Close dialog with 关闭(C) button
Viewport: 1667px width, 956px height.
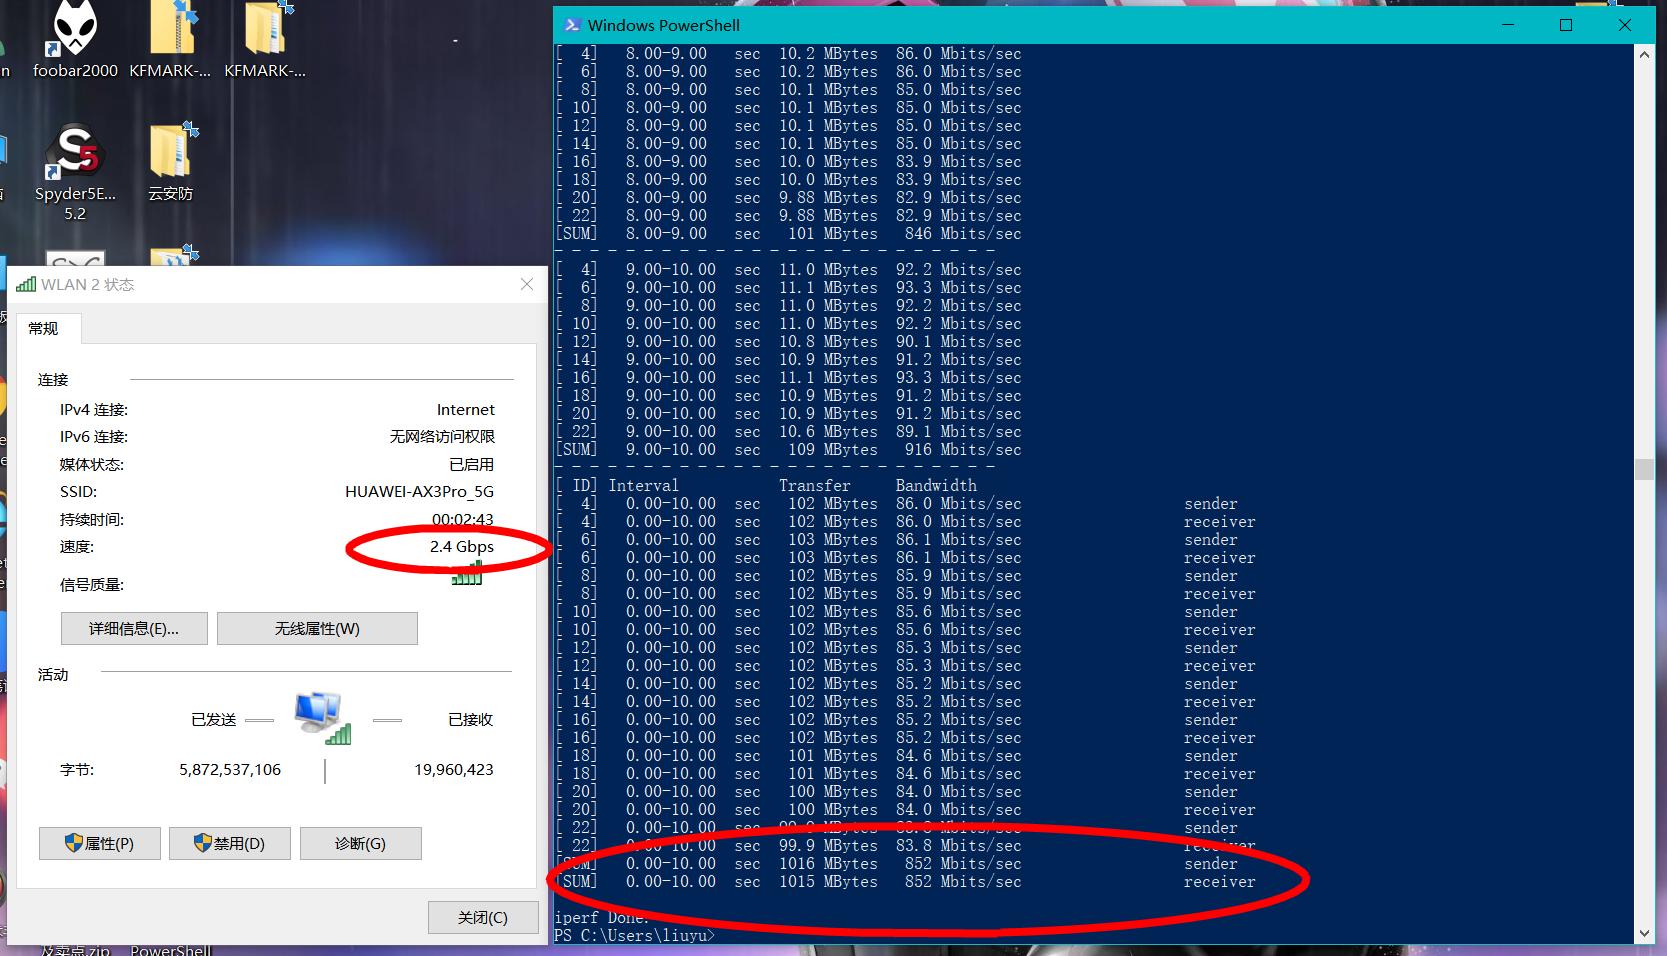coord(483,917)
